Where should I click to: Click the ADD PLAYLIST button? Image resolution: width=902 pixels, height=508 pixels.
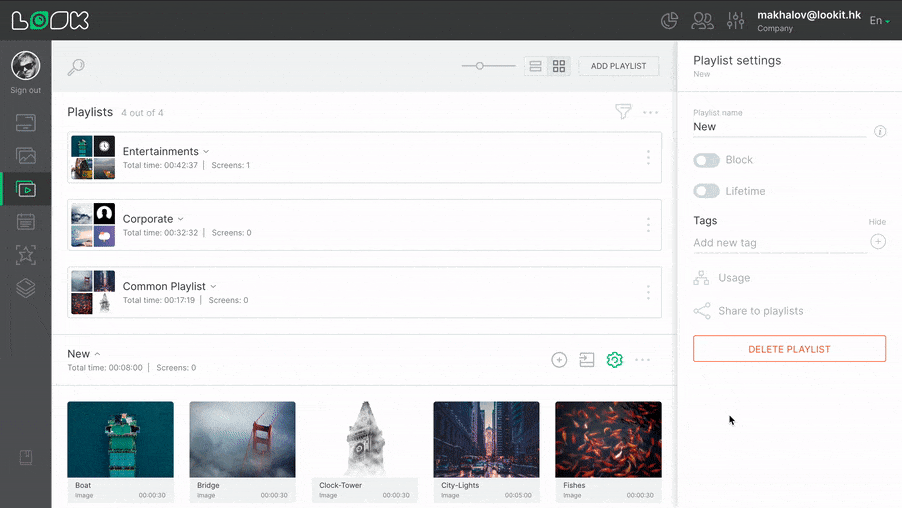(x=618, y=66)
